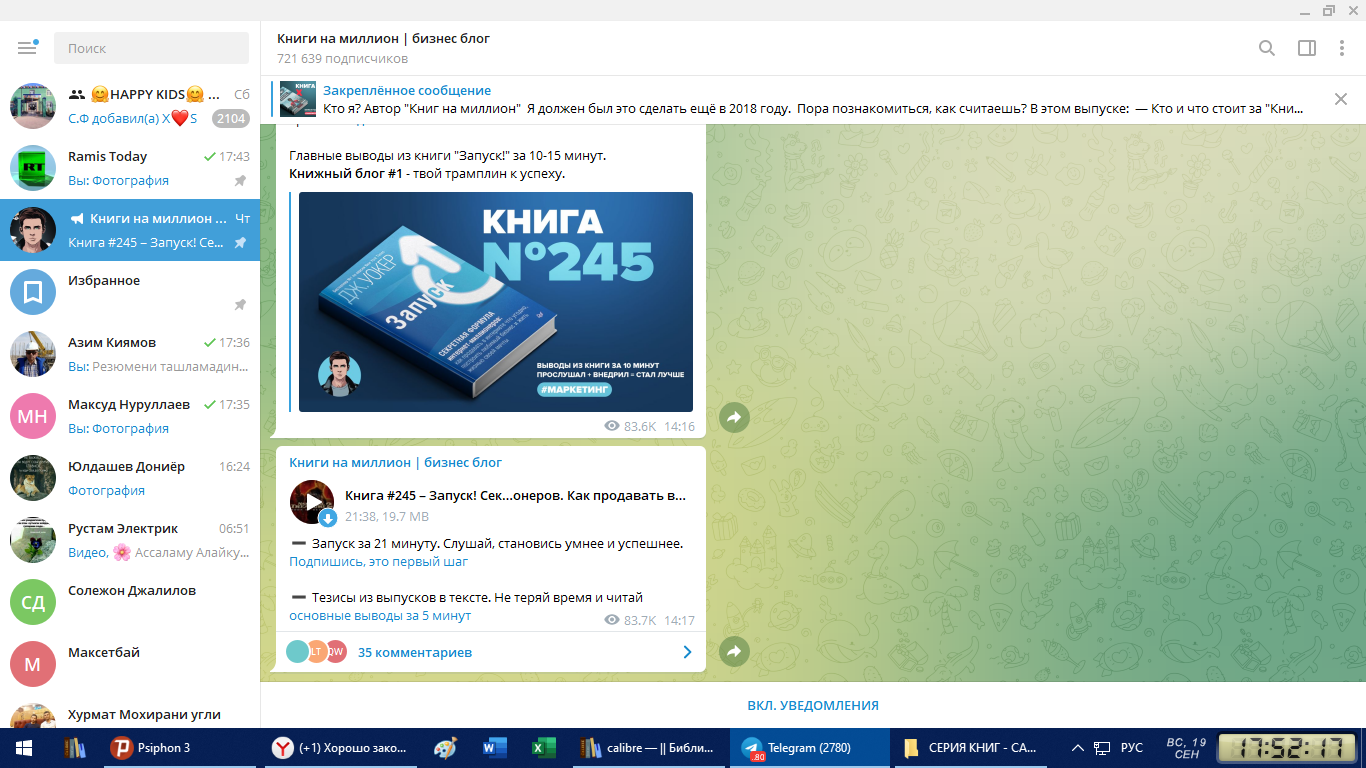Viewport: 1366px width, 768px height.
Task: Open channel info via header title
Action: click(x=384, y=39)
